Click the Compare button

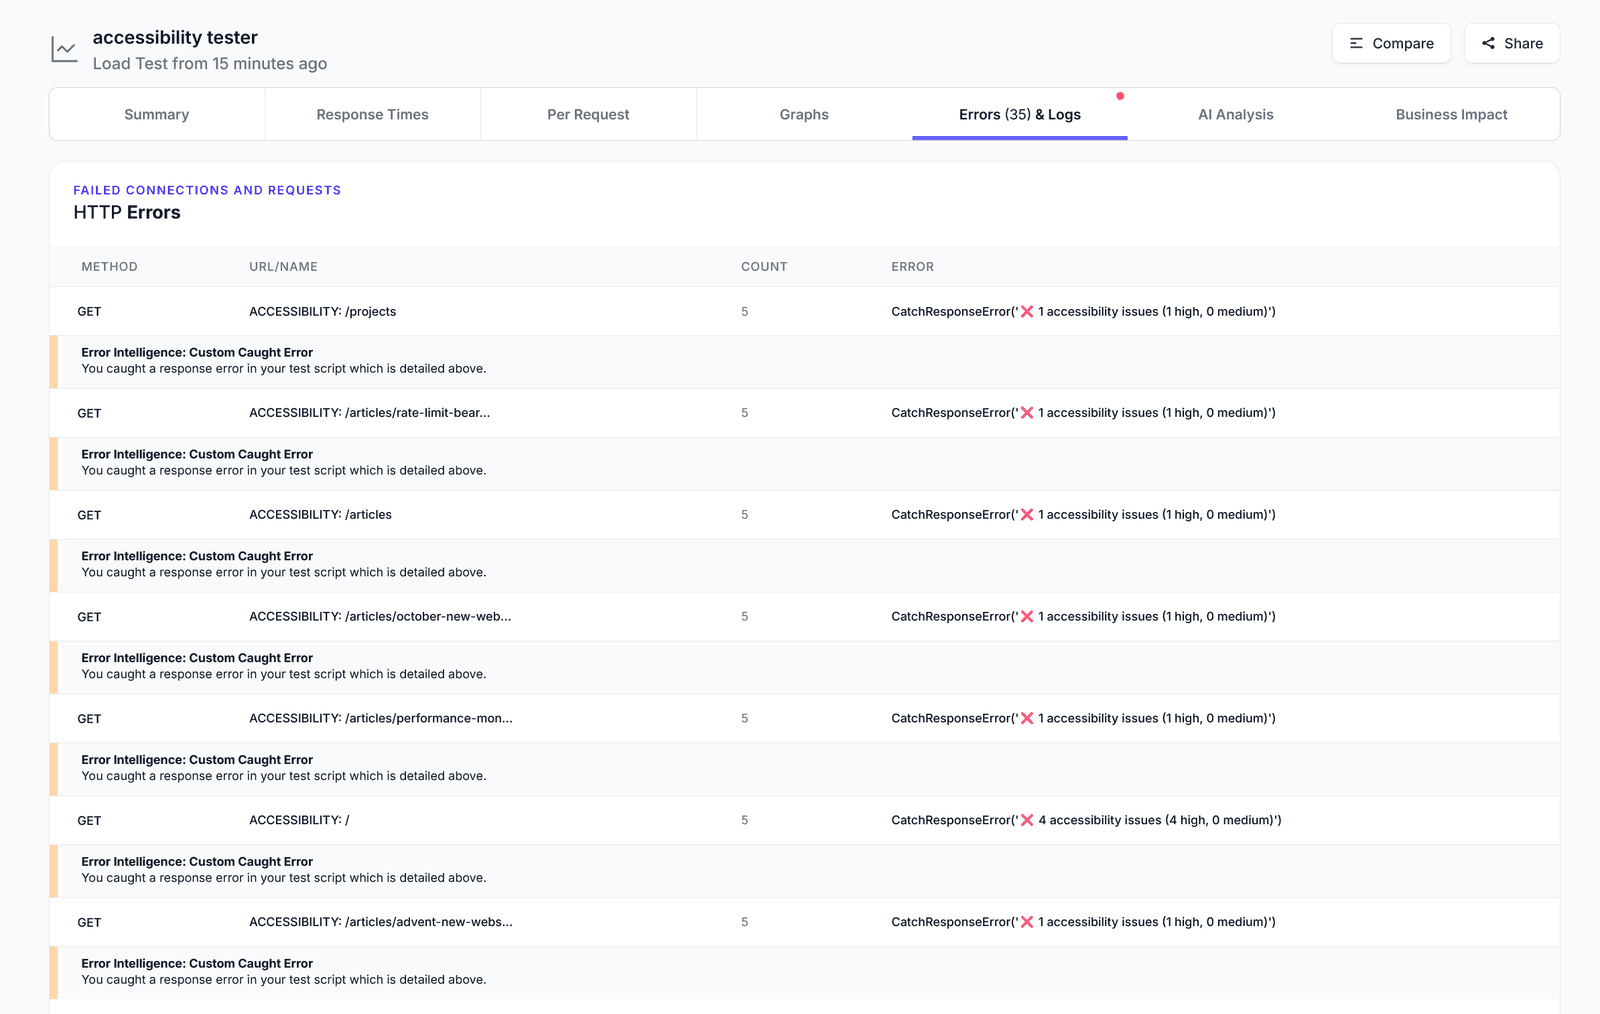[1391, 43]
